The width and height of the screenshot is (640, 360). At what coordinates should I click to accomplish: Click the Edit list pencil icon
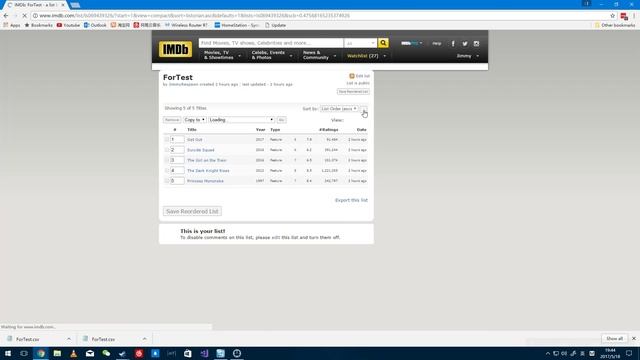tap(351, 76)
